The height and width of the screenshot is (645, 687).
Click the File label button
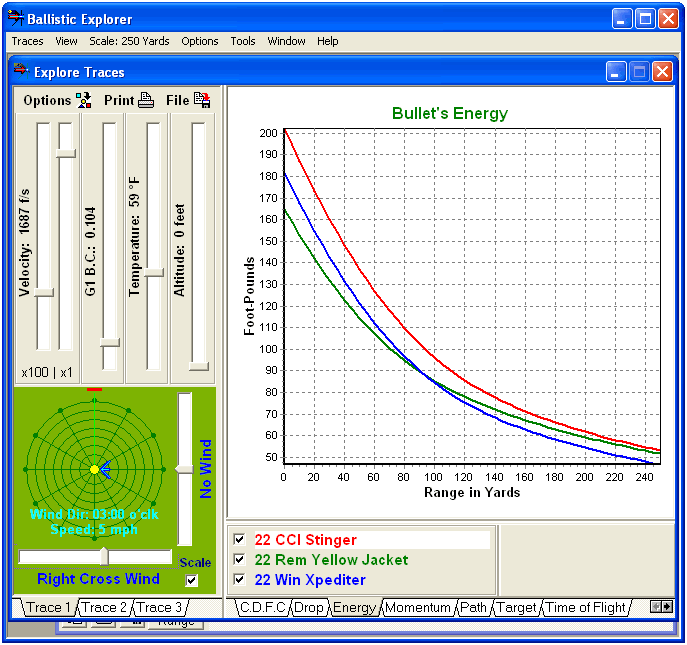tap(177, 100)
